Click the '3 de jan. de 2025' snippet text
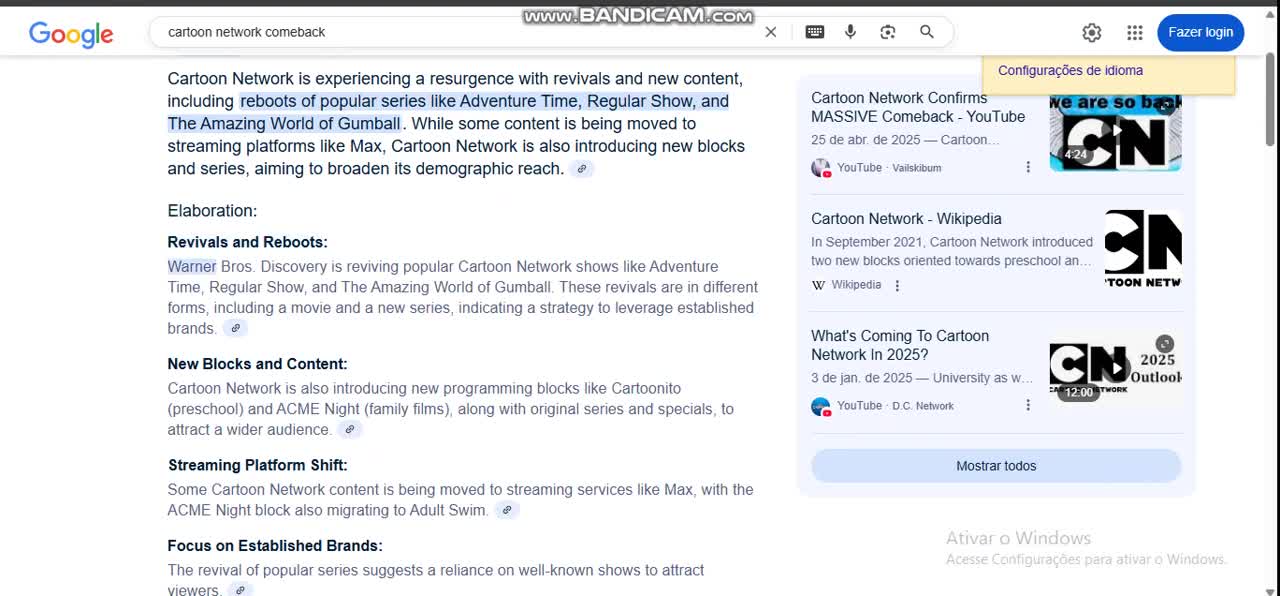The height and width of the screenshot is (596, 1280). point(861,378)
